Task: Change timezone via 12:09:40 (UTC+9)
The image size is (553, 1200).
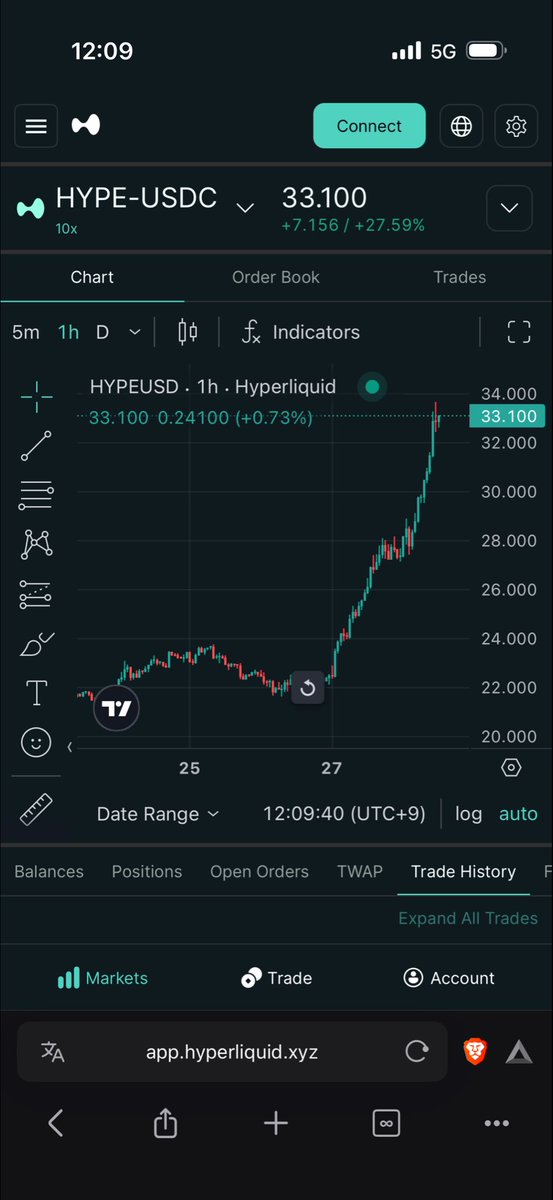Action: click(x=344, y=814)
